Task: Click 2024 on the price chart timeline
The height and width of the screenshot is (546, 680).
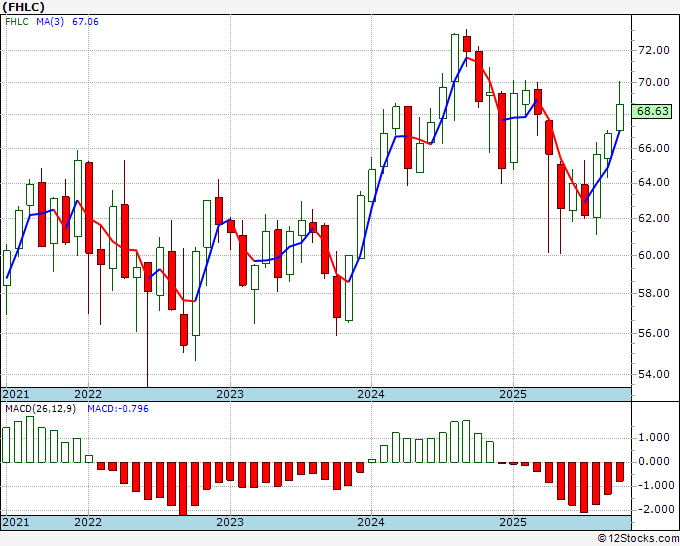Action: click(371, 394)
